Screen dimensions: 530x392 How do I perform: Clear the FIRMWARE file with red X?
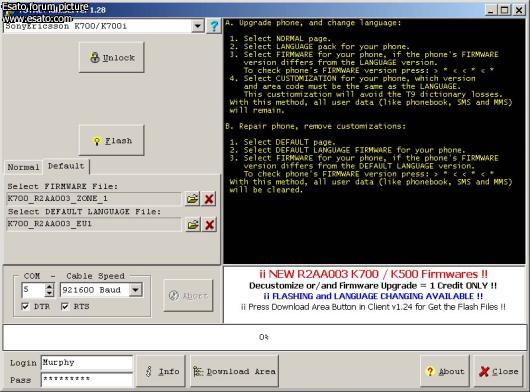(209, 199)
